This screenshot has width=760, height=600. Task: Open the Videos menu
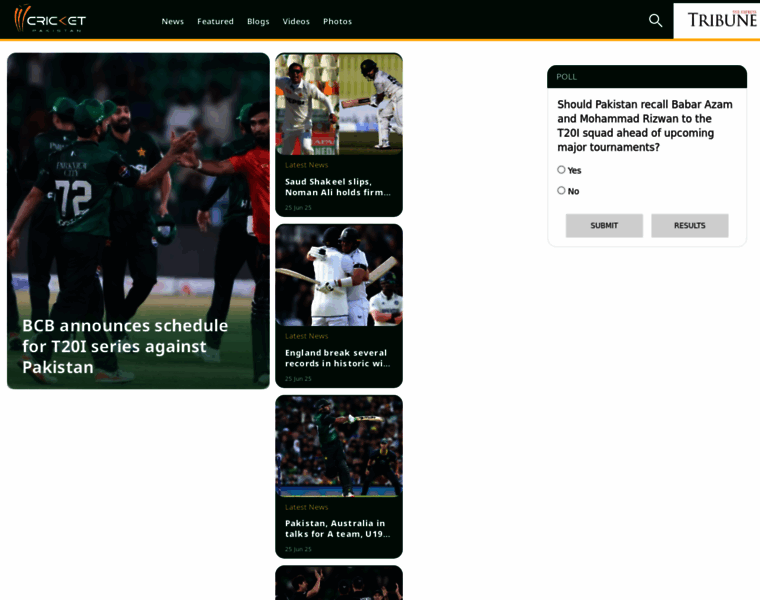pyautogui.click(x=296, y=21)
